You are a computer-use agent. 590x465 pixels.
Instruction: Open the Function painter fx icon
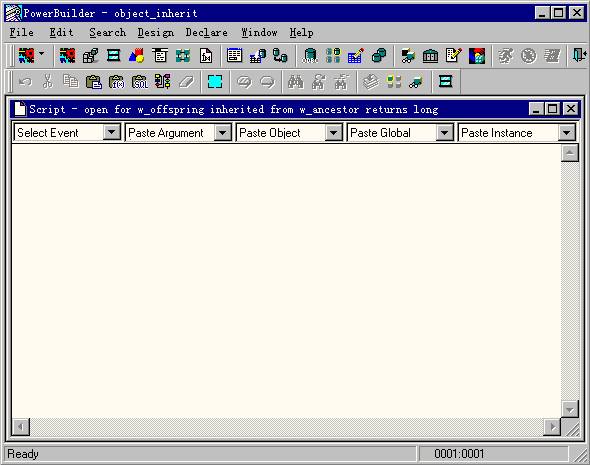click(206, 56)
